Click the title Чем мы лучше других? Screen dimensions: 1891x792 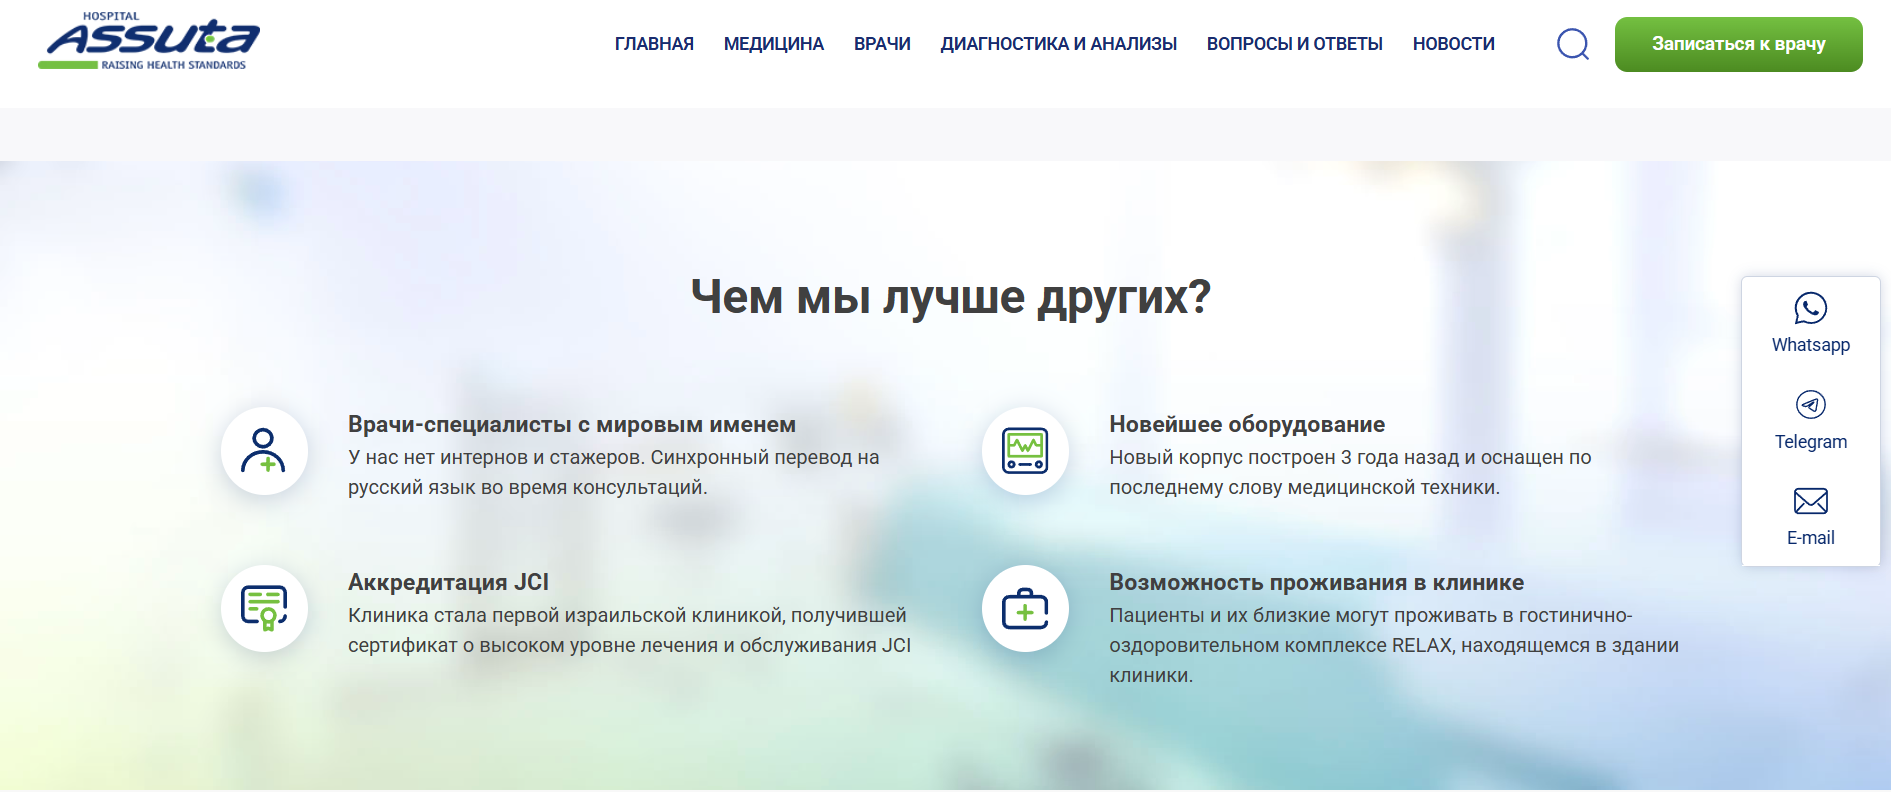(951, 297)
